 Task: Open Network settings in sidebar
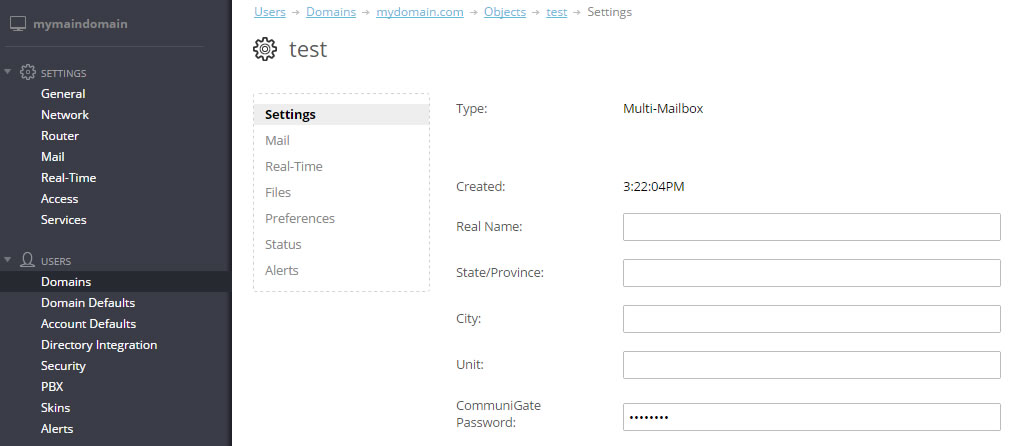point(65,114)
